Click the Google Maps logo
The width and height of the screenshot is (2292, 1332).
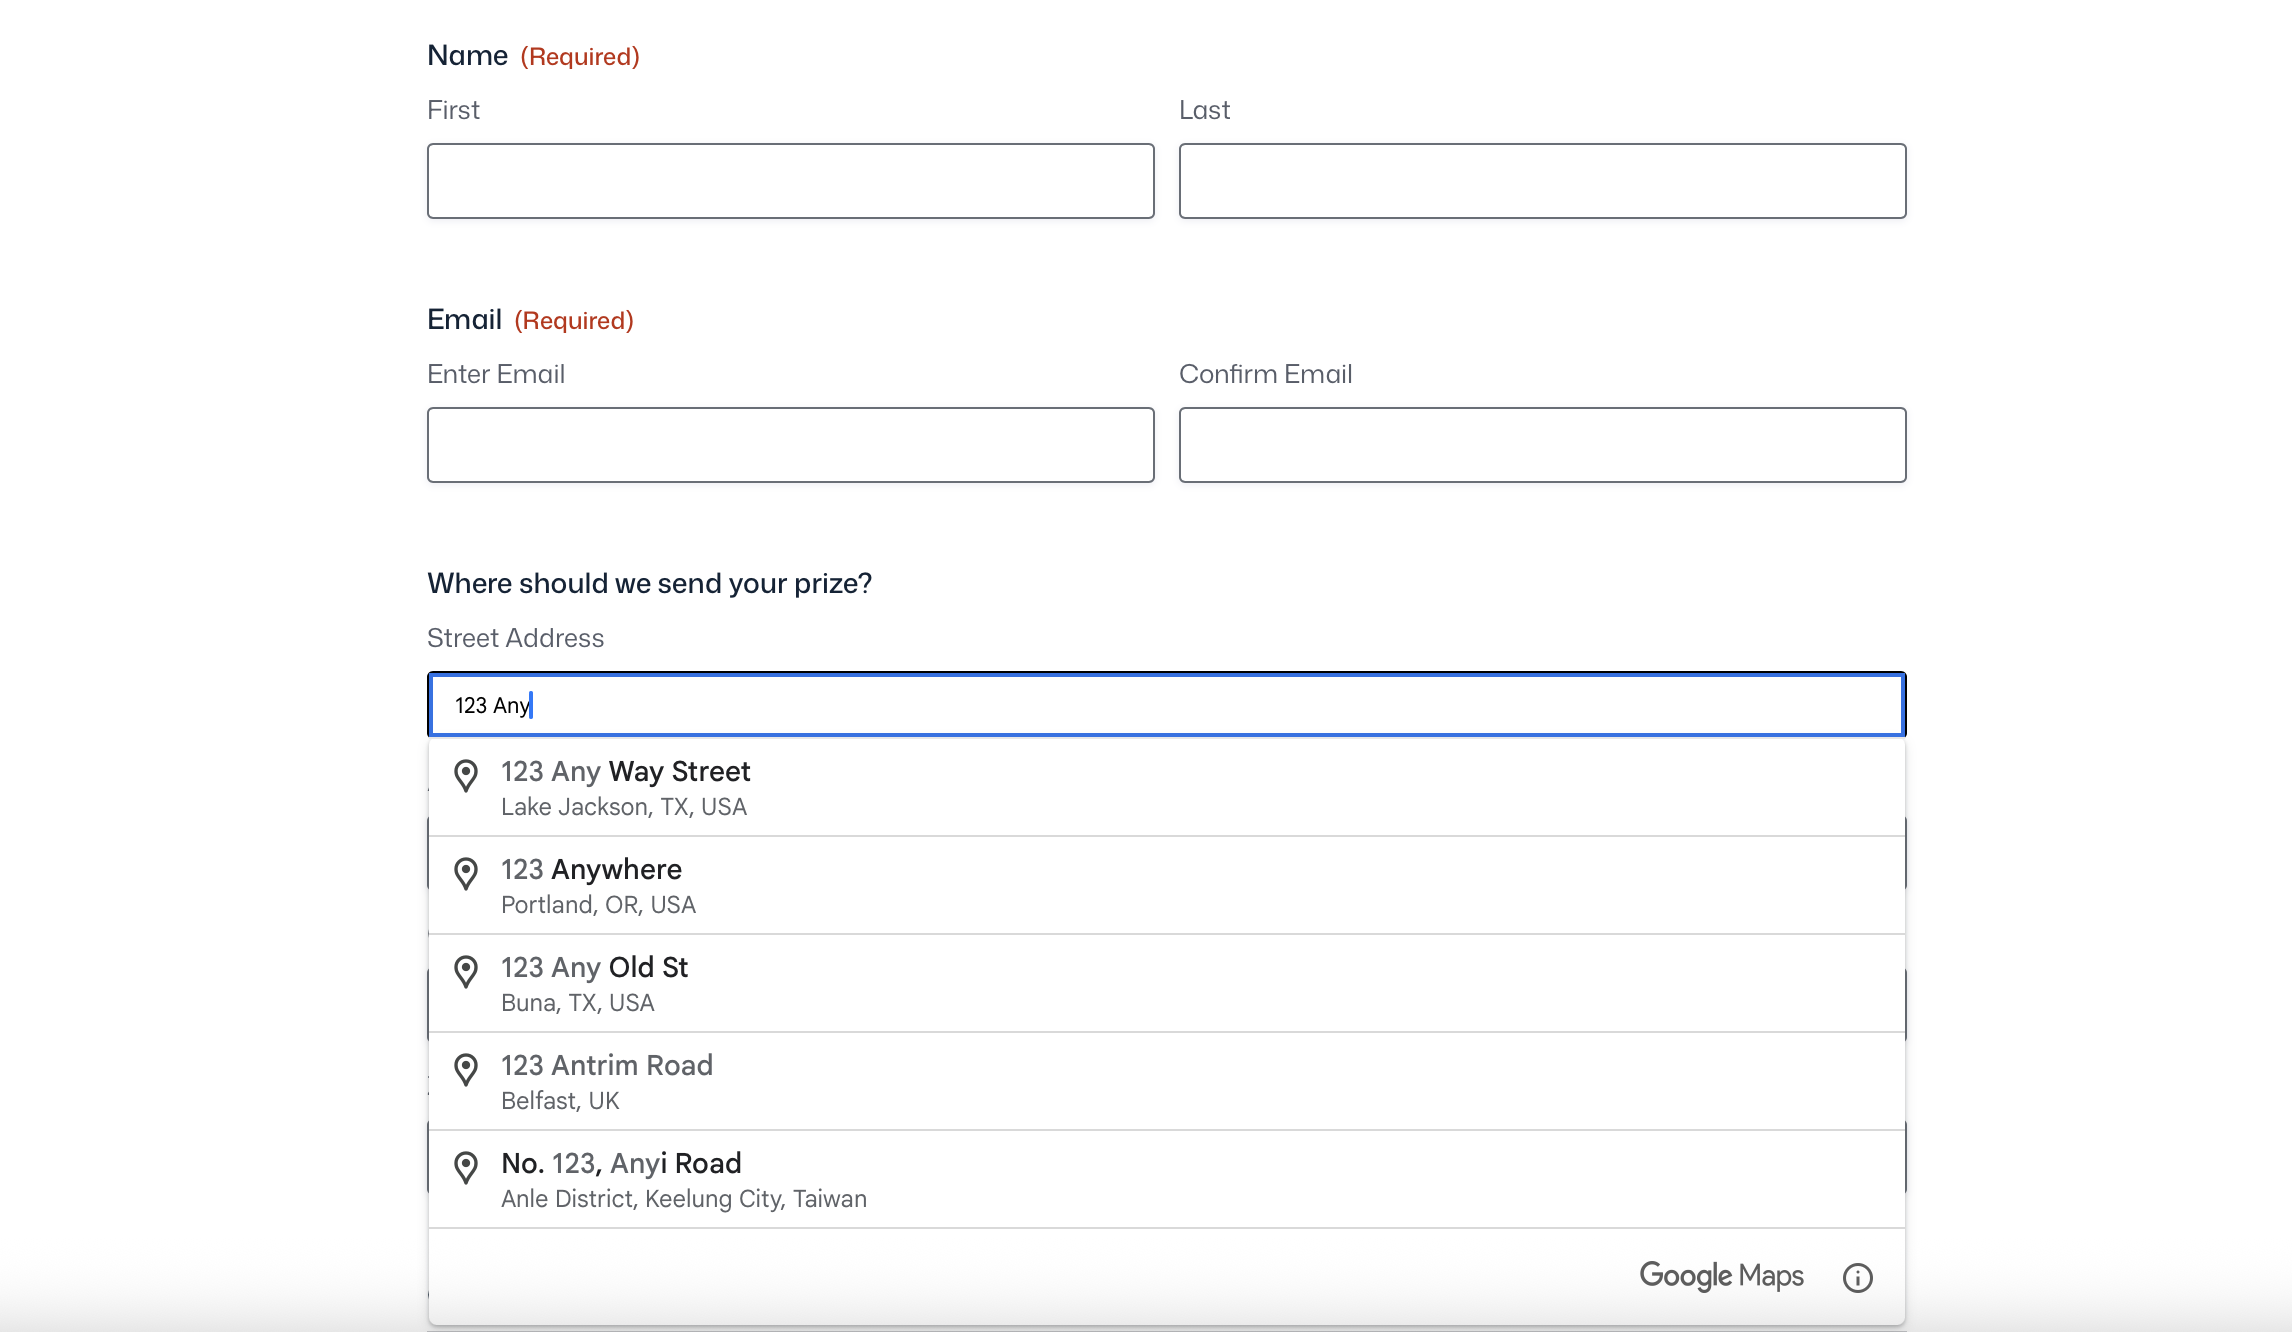click(x=1721, y=1276)
